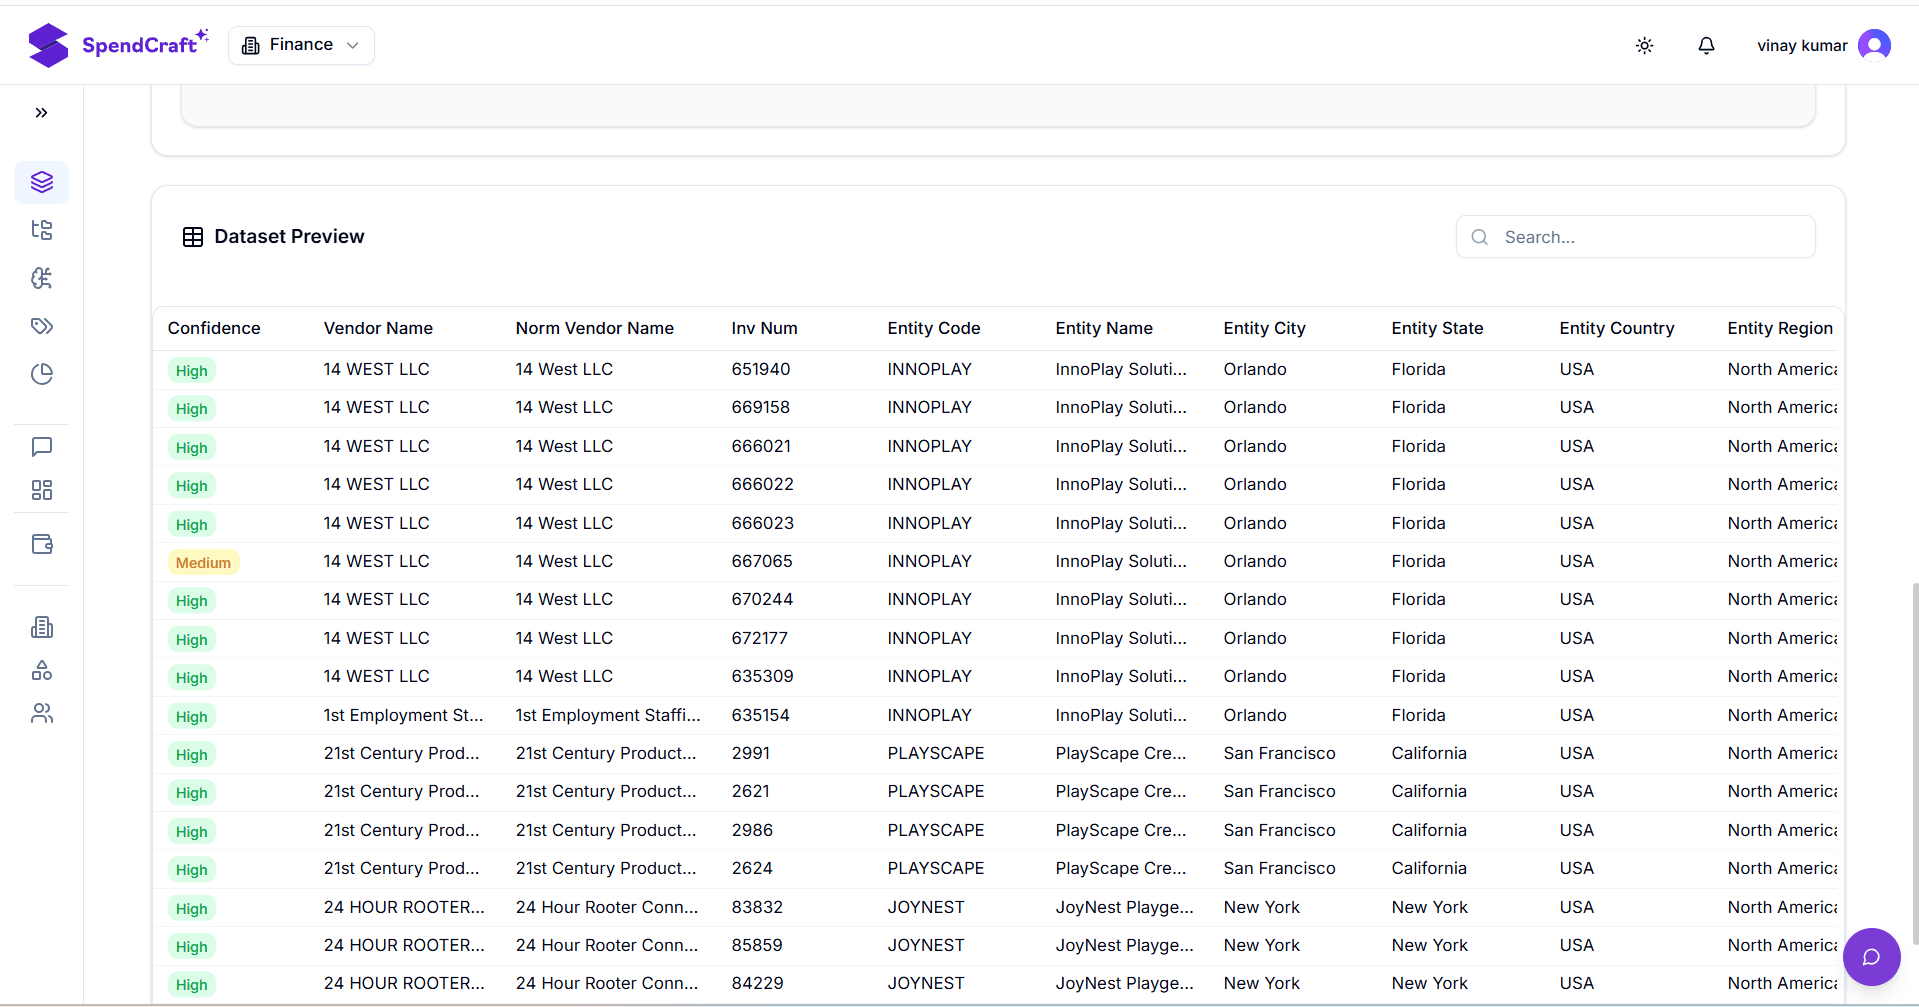
Task: Open the dashboard grid icon in sidebar
Action: click(41, 490)
